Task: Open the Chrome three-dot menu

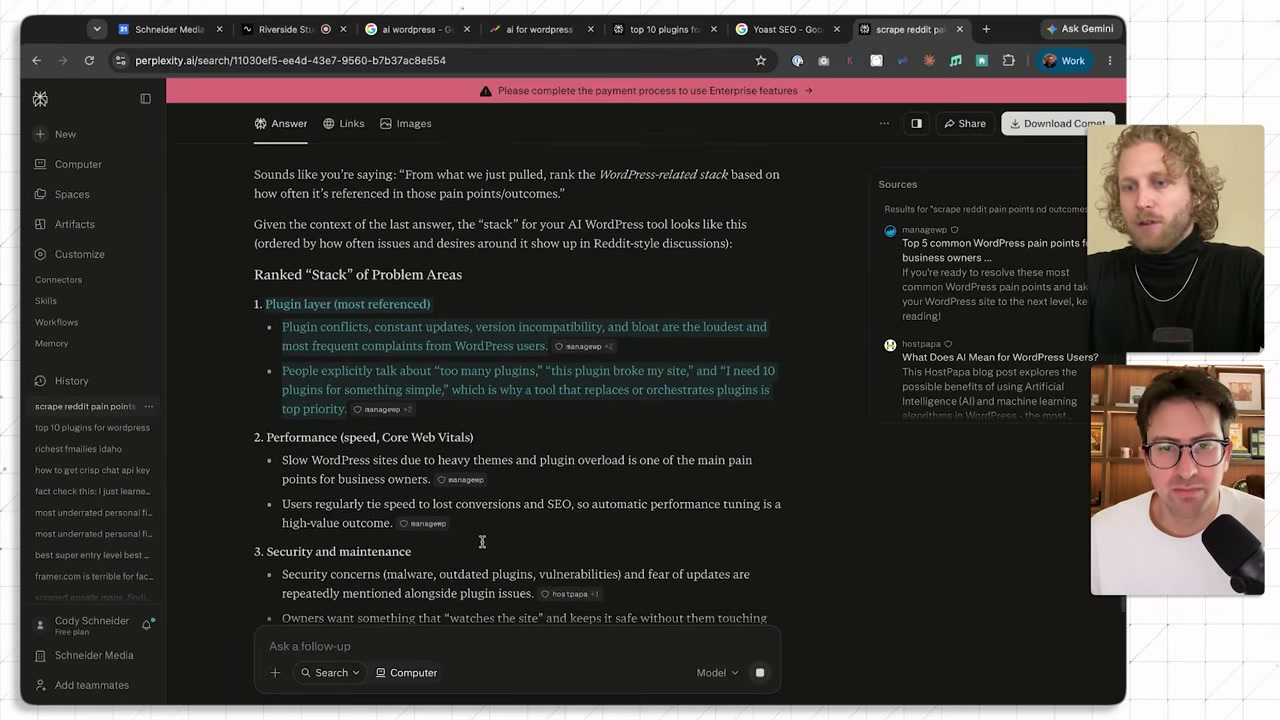Action: pyautogui.click(x=1109, y=61)
